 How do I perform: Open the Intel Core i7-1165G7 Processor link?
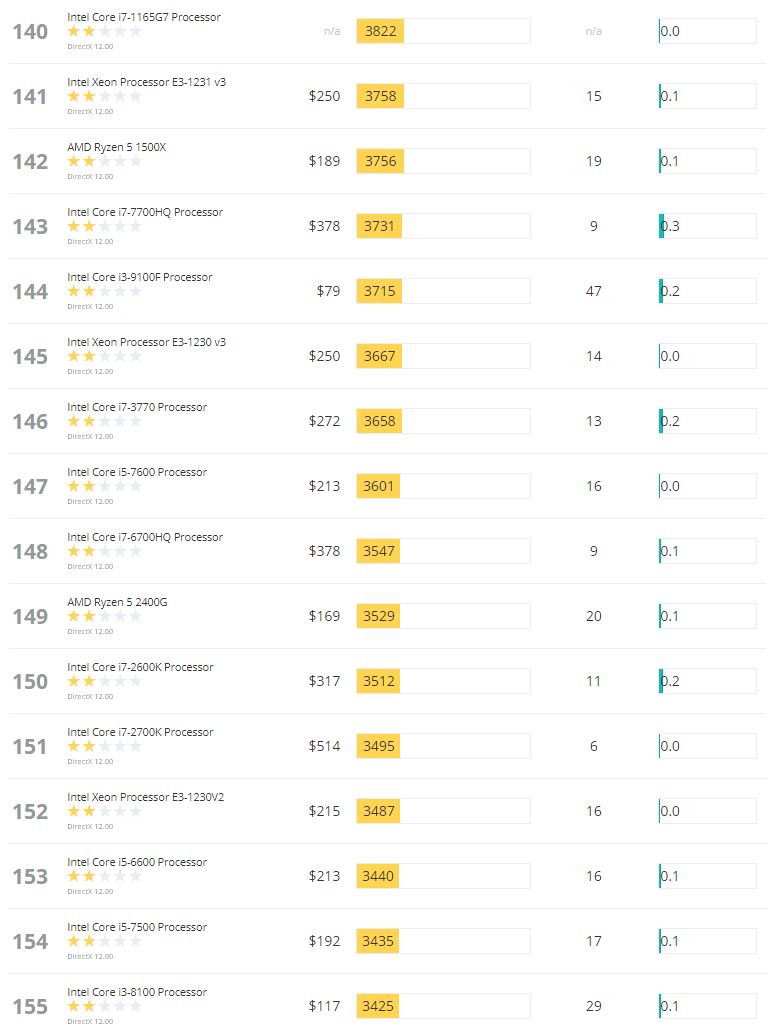coord(144,17)
